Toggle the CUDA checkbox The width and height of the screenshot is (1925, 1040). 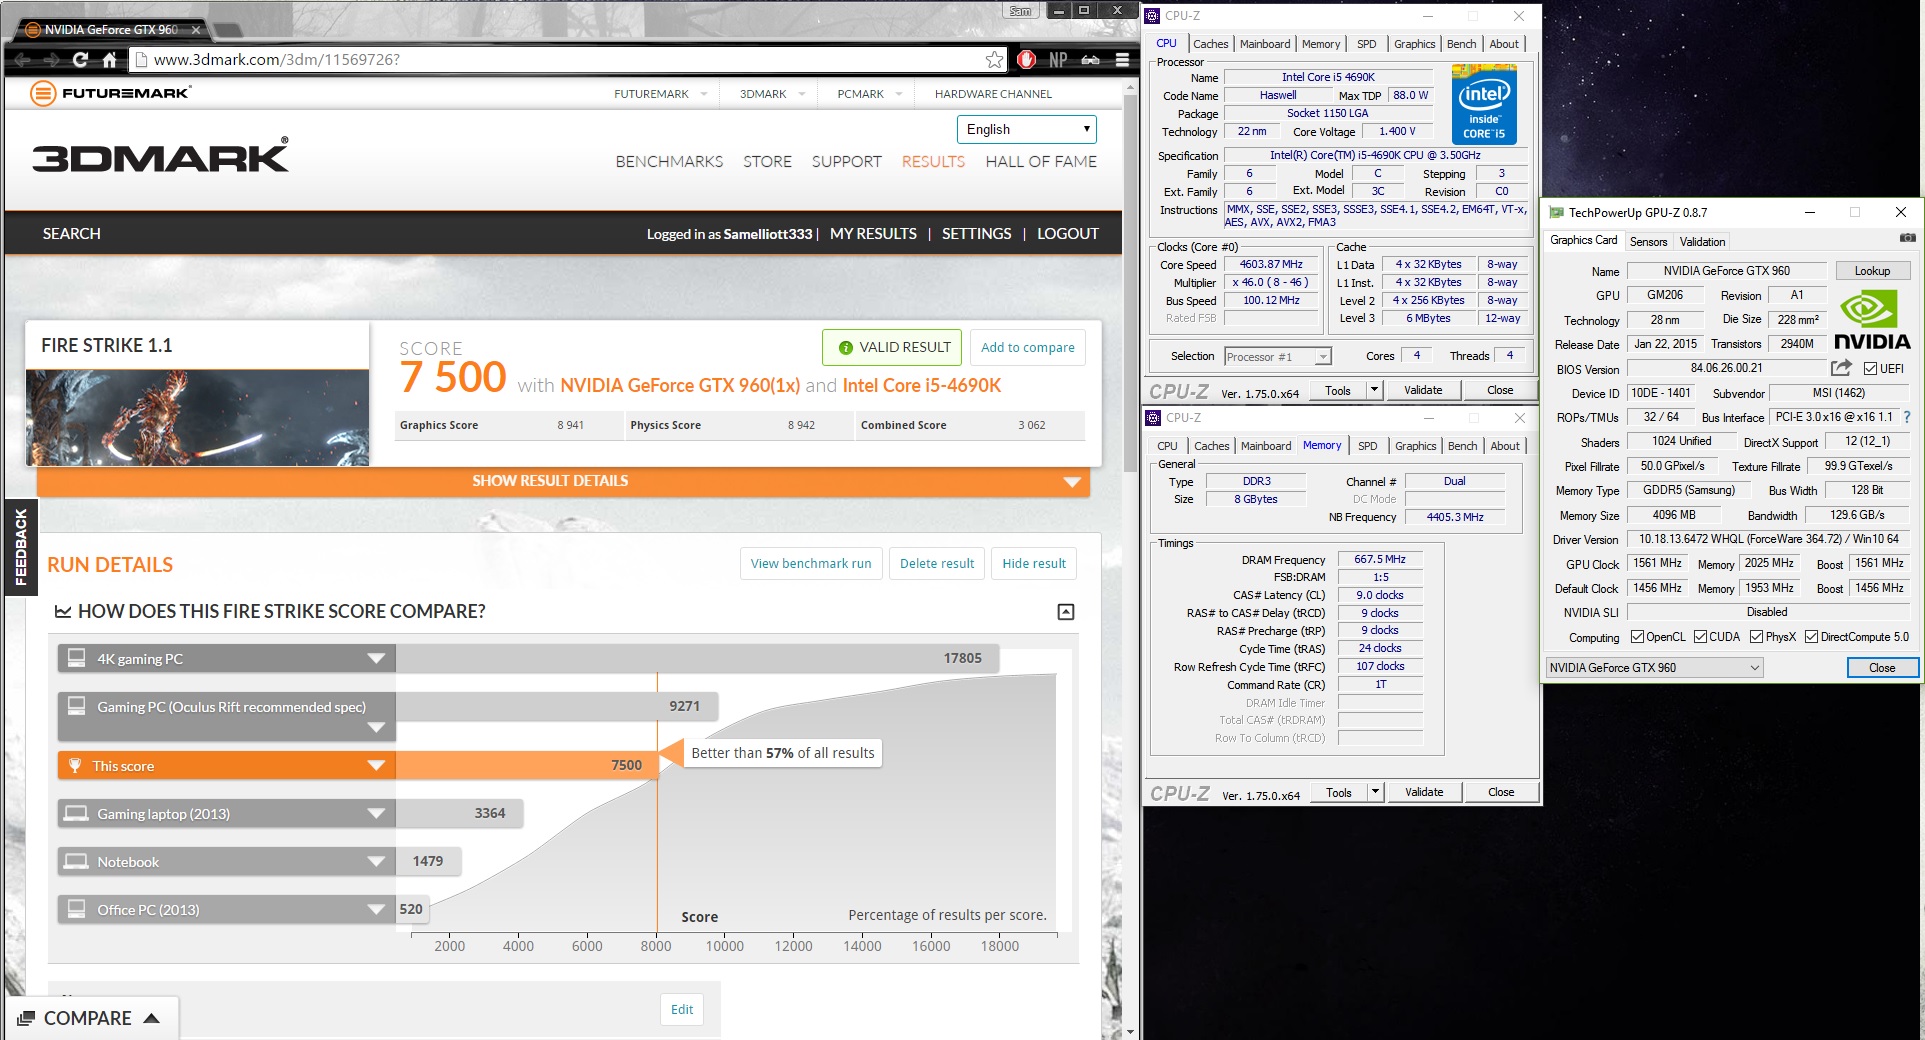click(1700, 637)
